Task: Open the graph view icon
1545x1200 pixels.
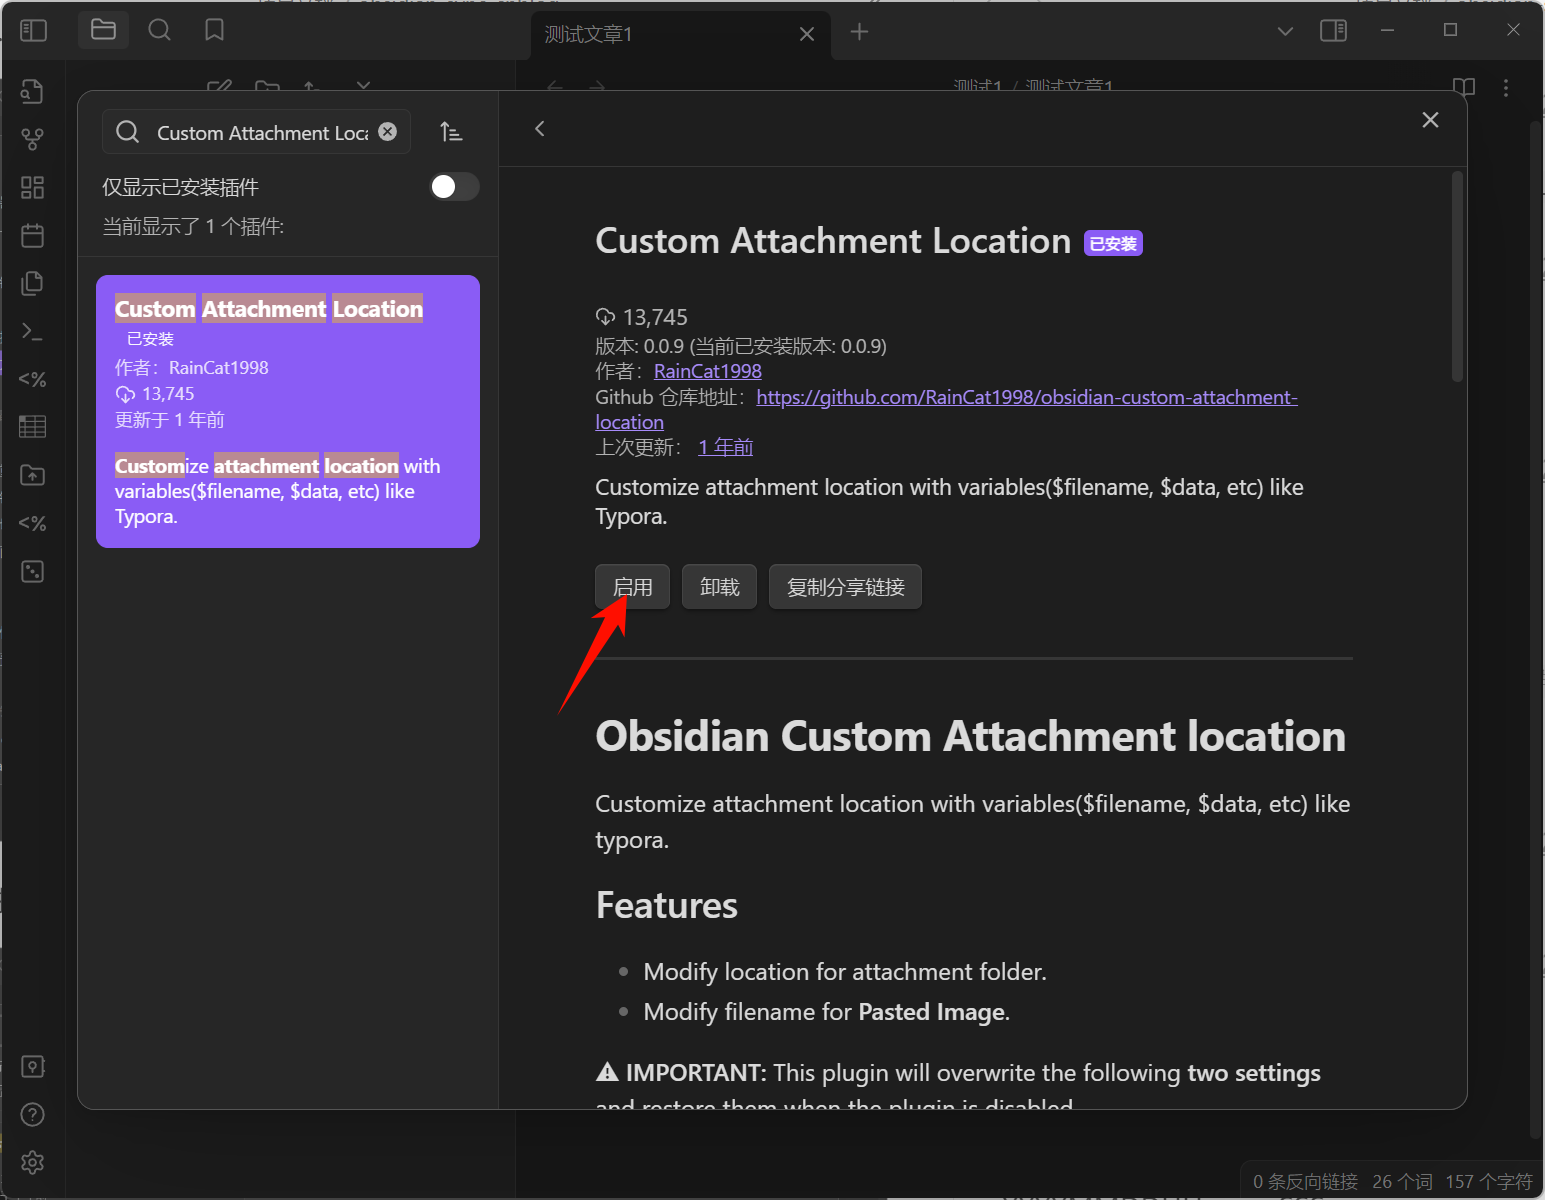Action: [x=32, y=139]
